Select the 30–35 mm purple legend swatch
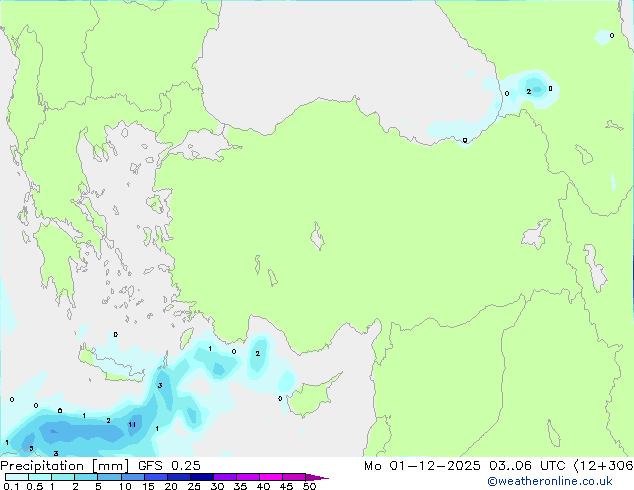 pos(224,477)
